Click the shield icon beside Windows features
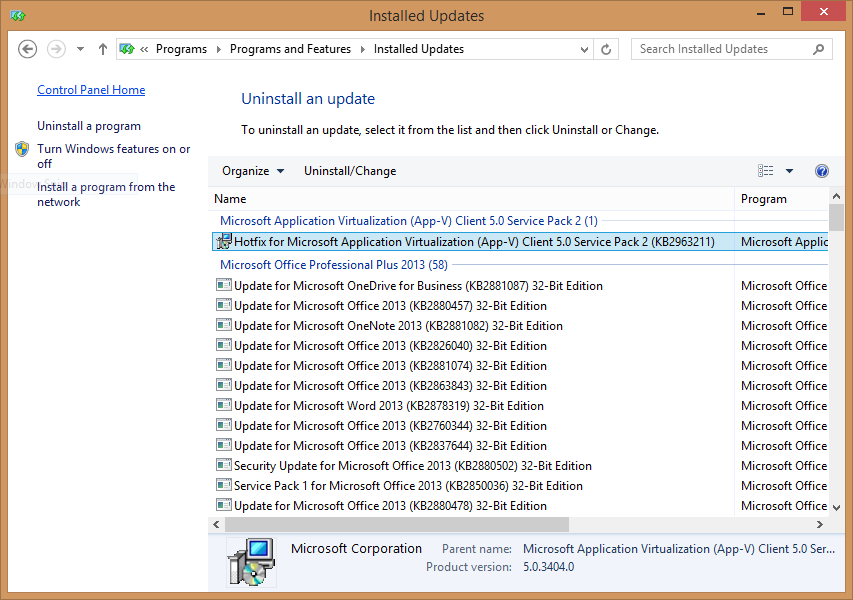This screenshot has height=600, width=853. 22,149
